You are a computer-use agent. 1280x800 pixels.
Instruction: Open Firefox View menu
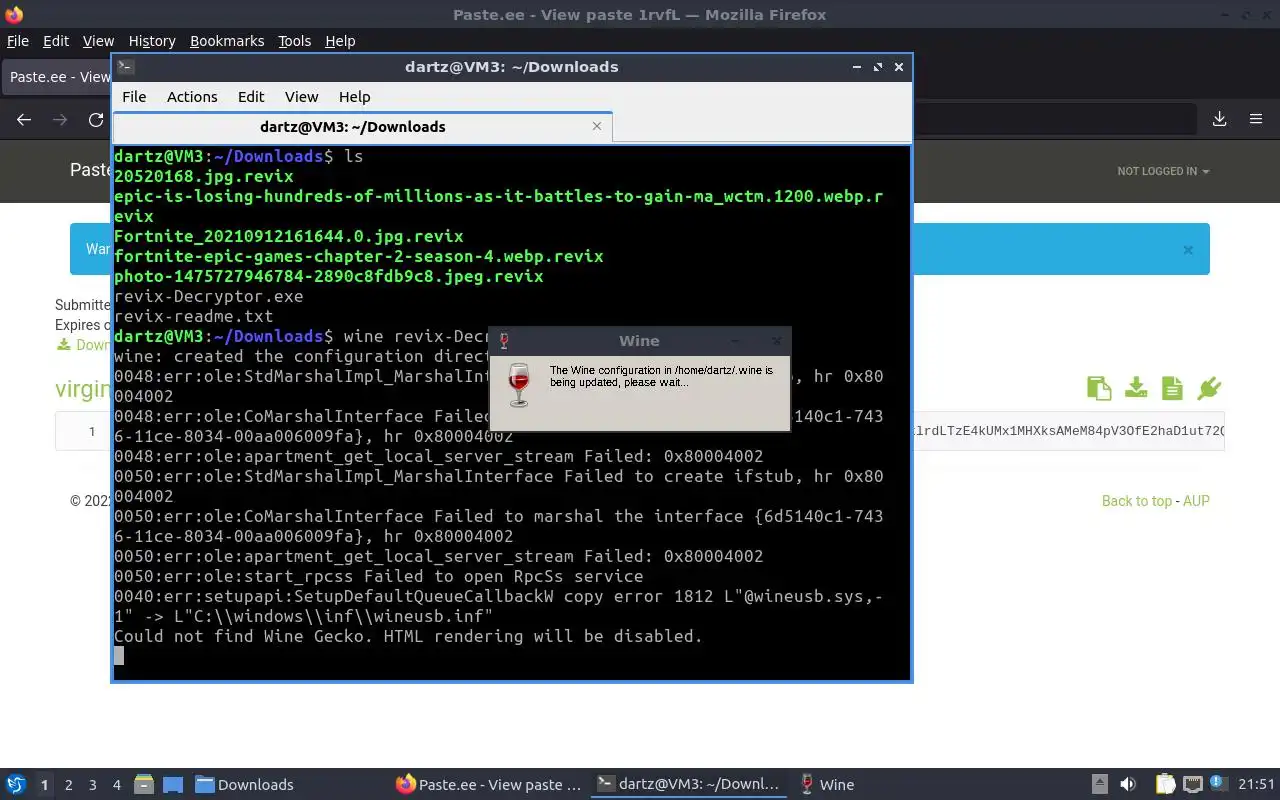[x=98, y=41]
